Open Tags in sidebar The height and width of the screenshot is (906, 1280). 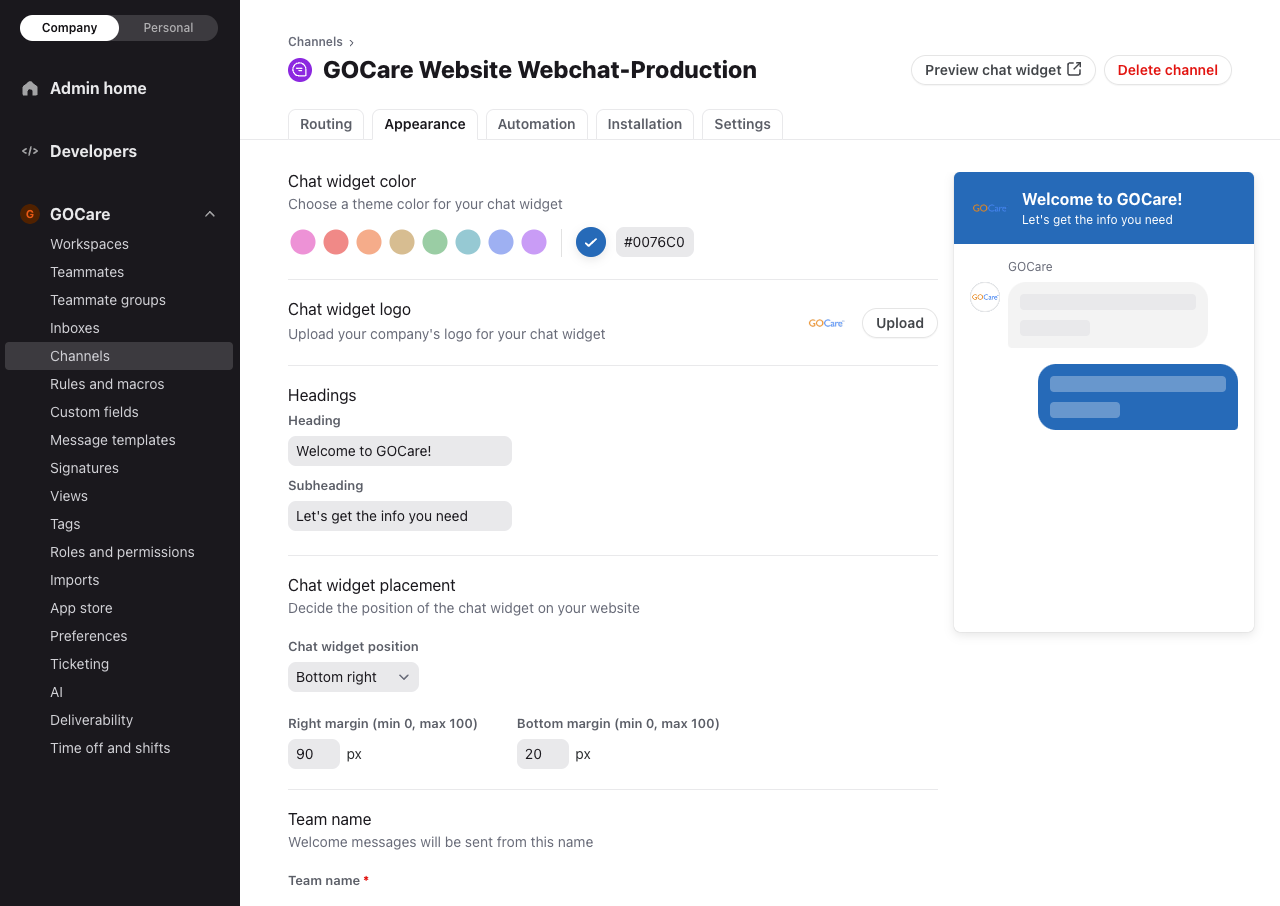[x=119, y=524]
